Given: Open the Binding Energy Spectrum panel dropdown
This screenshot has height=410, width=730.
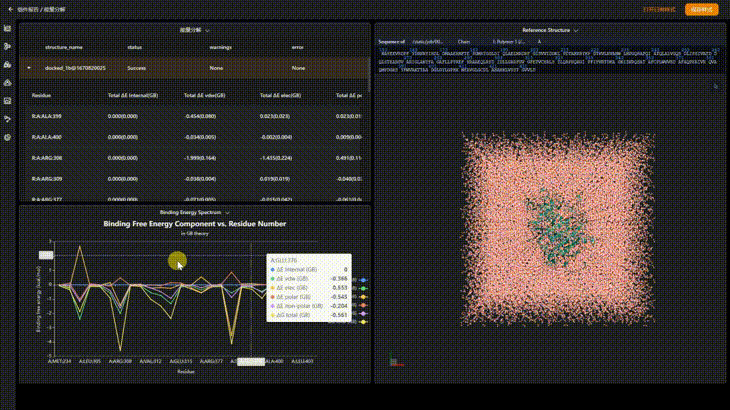Looking at the screenshot, I should point(195,213).
